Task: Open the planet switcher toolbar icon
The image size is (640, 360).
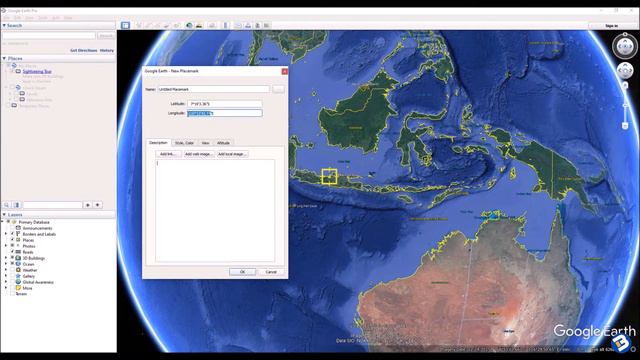Action: [x=211, y=25]
